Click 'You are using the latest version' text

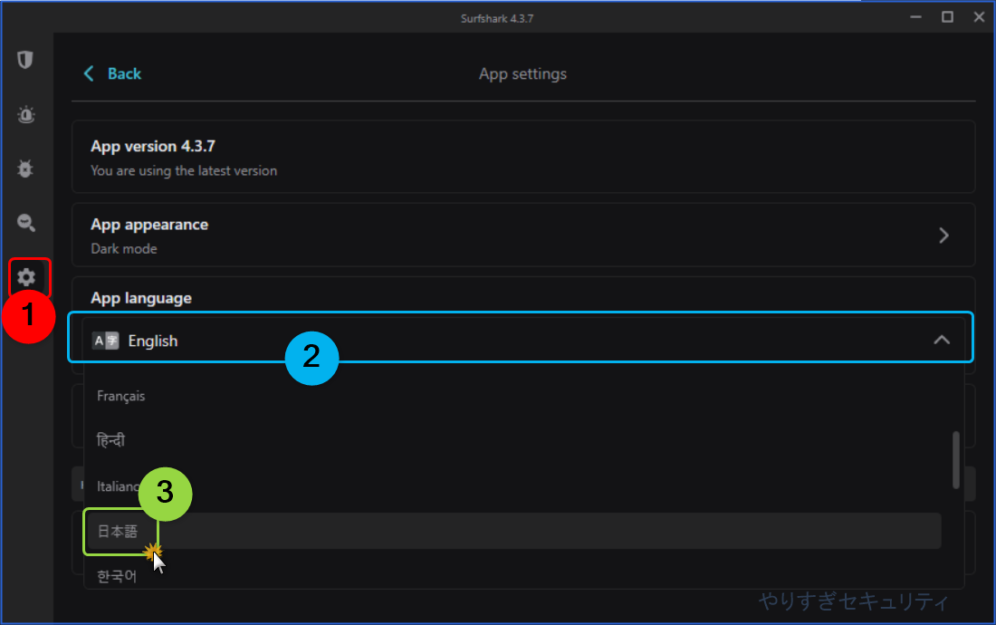tap(184, 171)
